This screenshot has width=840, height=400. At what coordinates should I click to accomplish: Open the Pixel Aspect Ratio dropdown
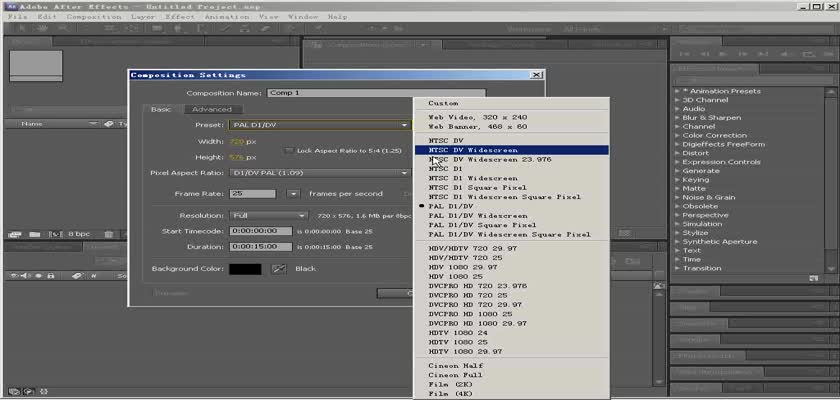click(319, 173)
